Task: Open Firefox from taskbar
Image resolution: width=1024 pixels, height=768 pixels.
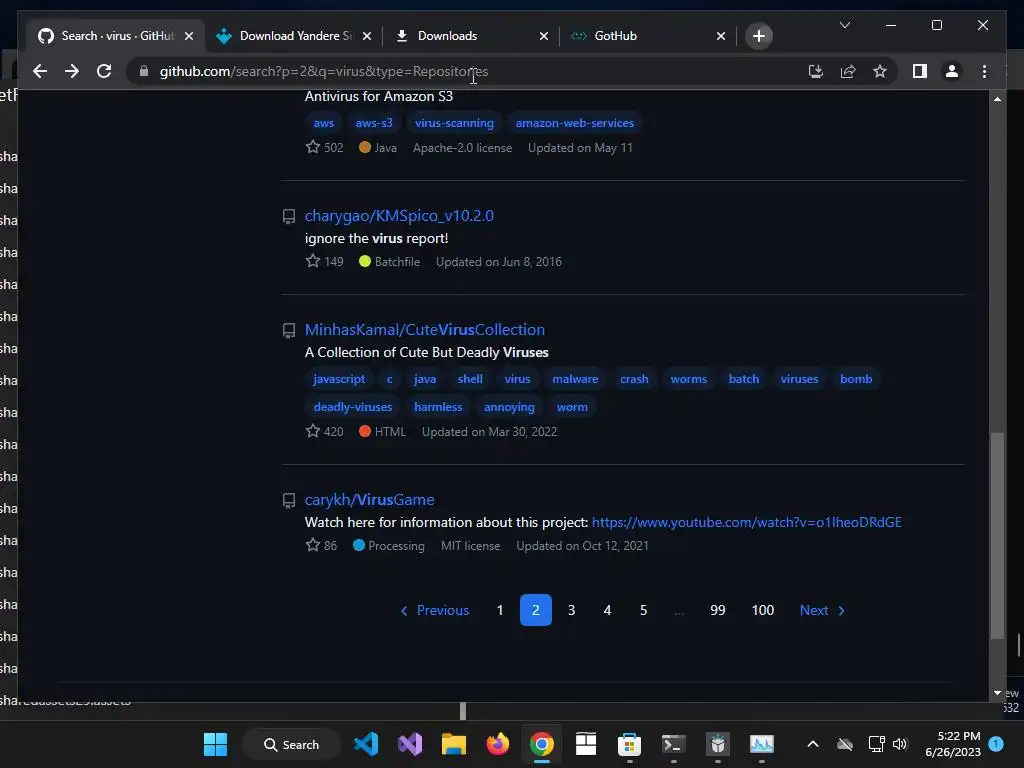Action: point(498,744)
